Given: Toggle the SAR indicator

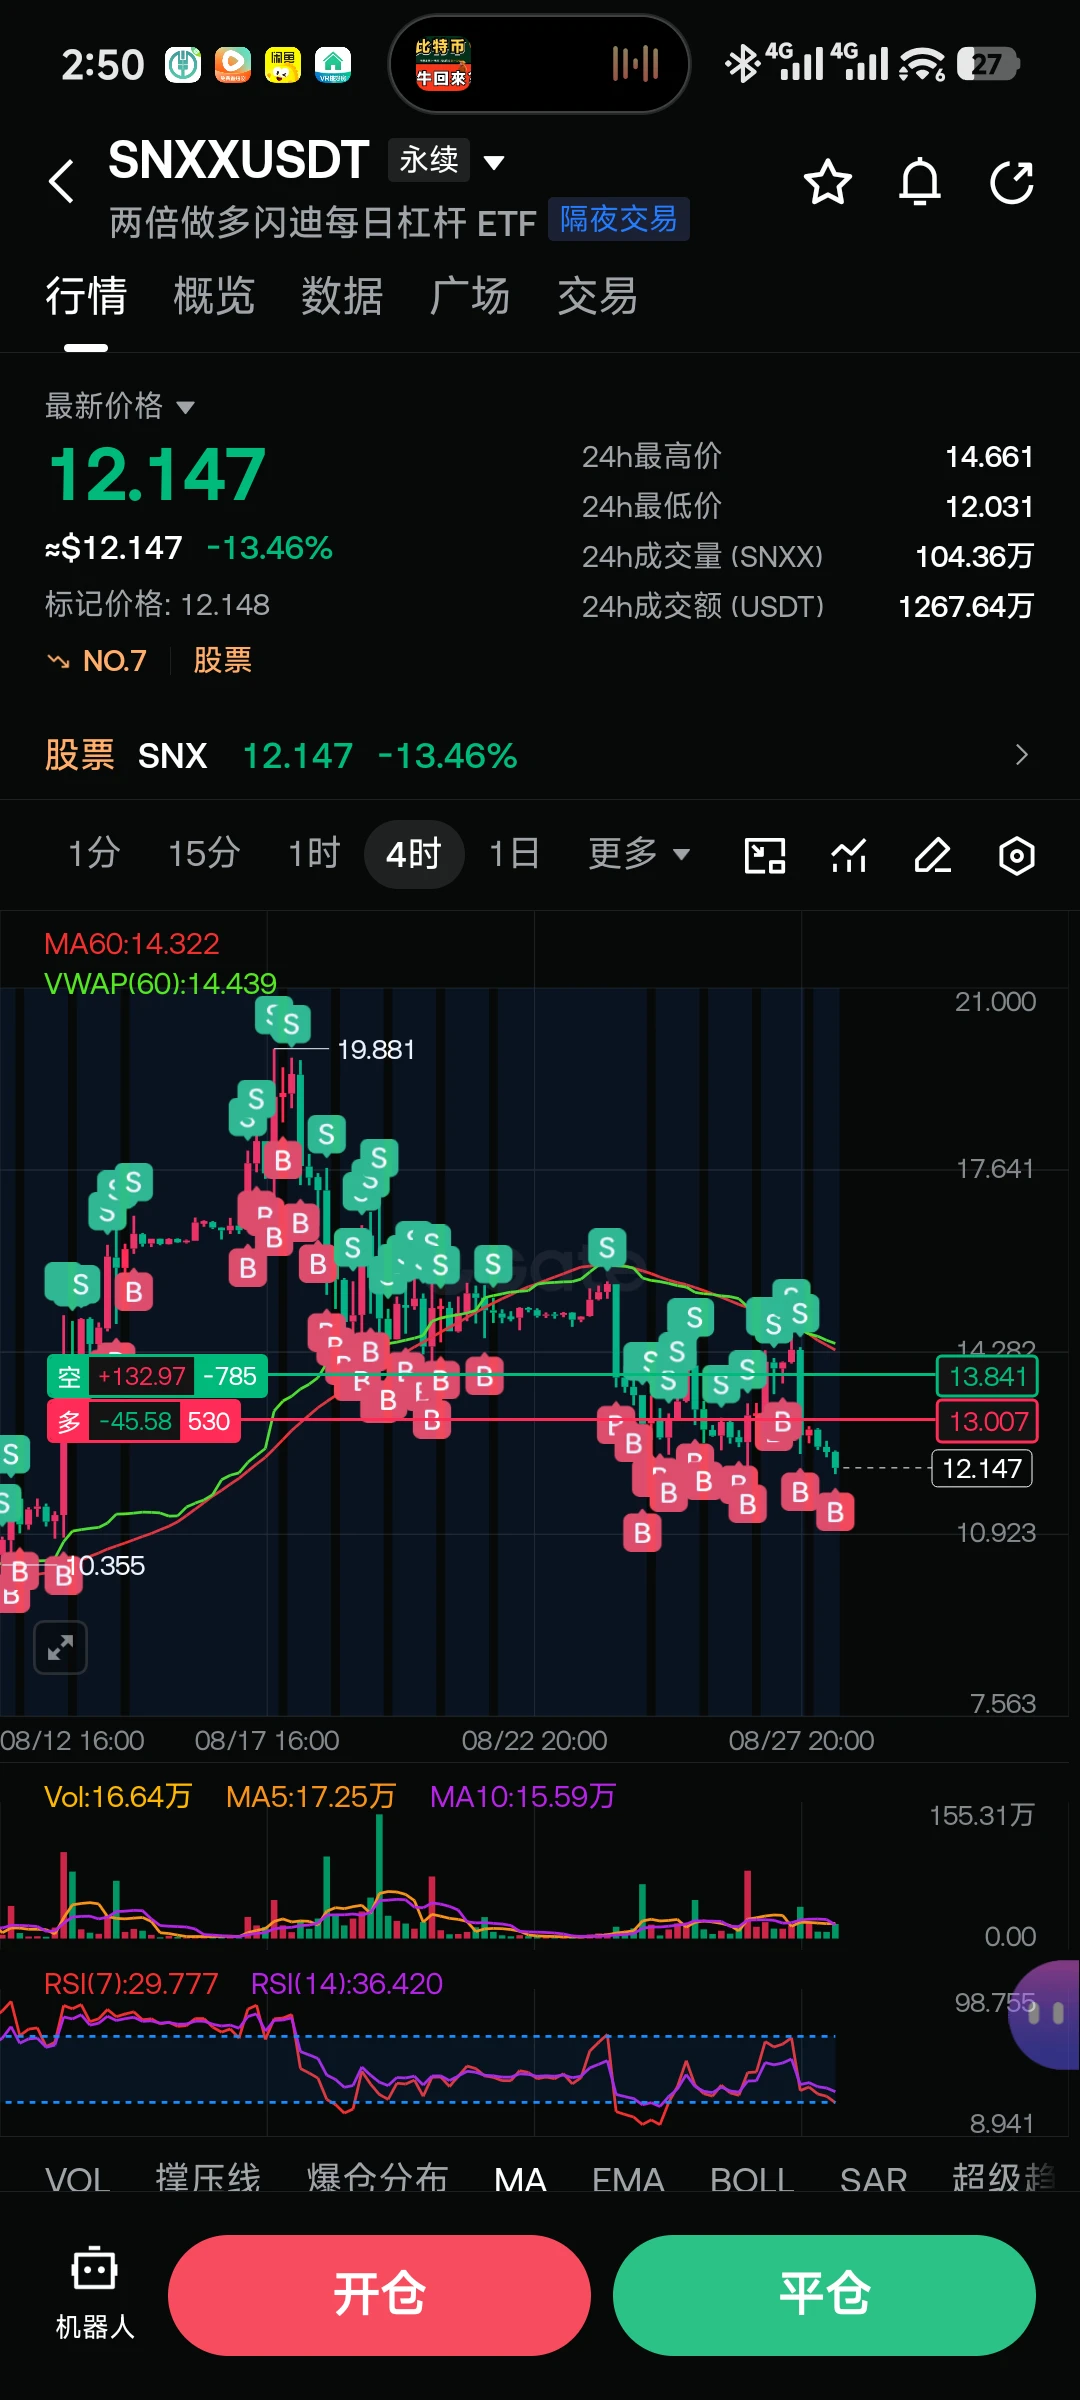Looking at the screenshot, I should click(873, 2179).
